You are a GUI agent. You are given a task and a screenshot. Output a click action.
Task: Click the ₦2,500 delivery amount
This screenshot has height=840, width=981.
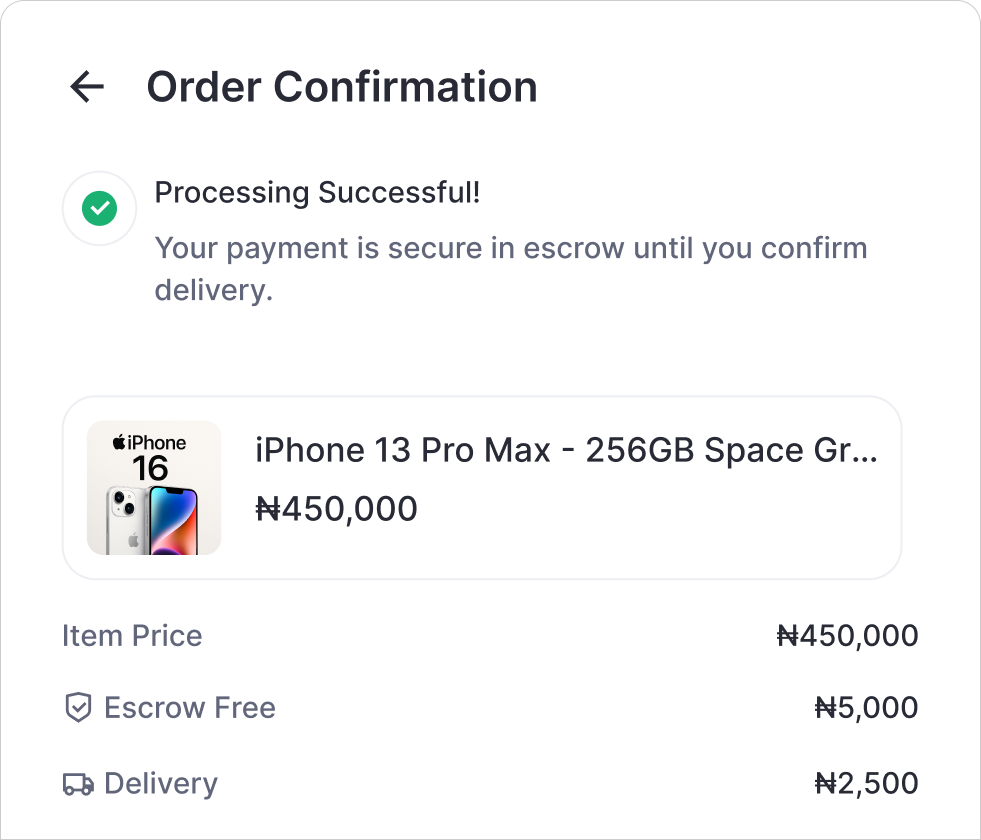(866, 784)
